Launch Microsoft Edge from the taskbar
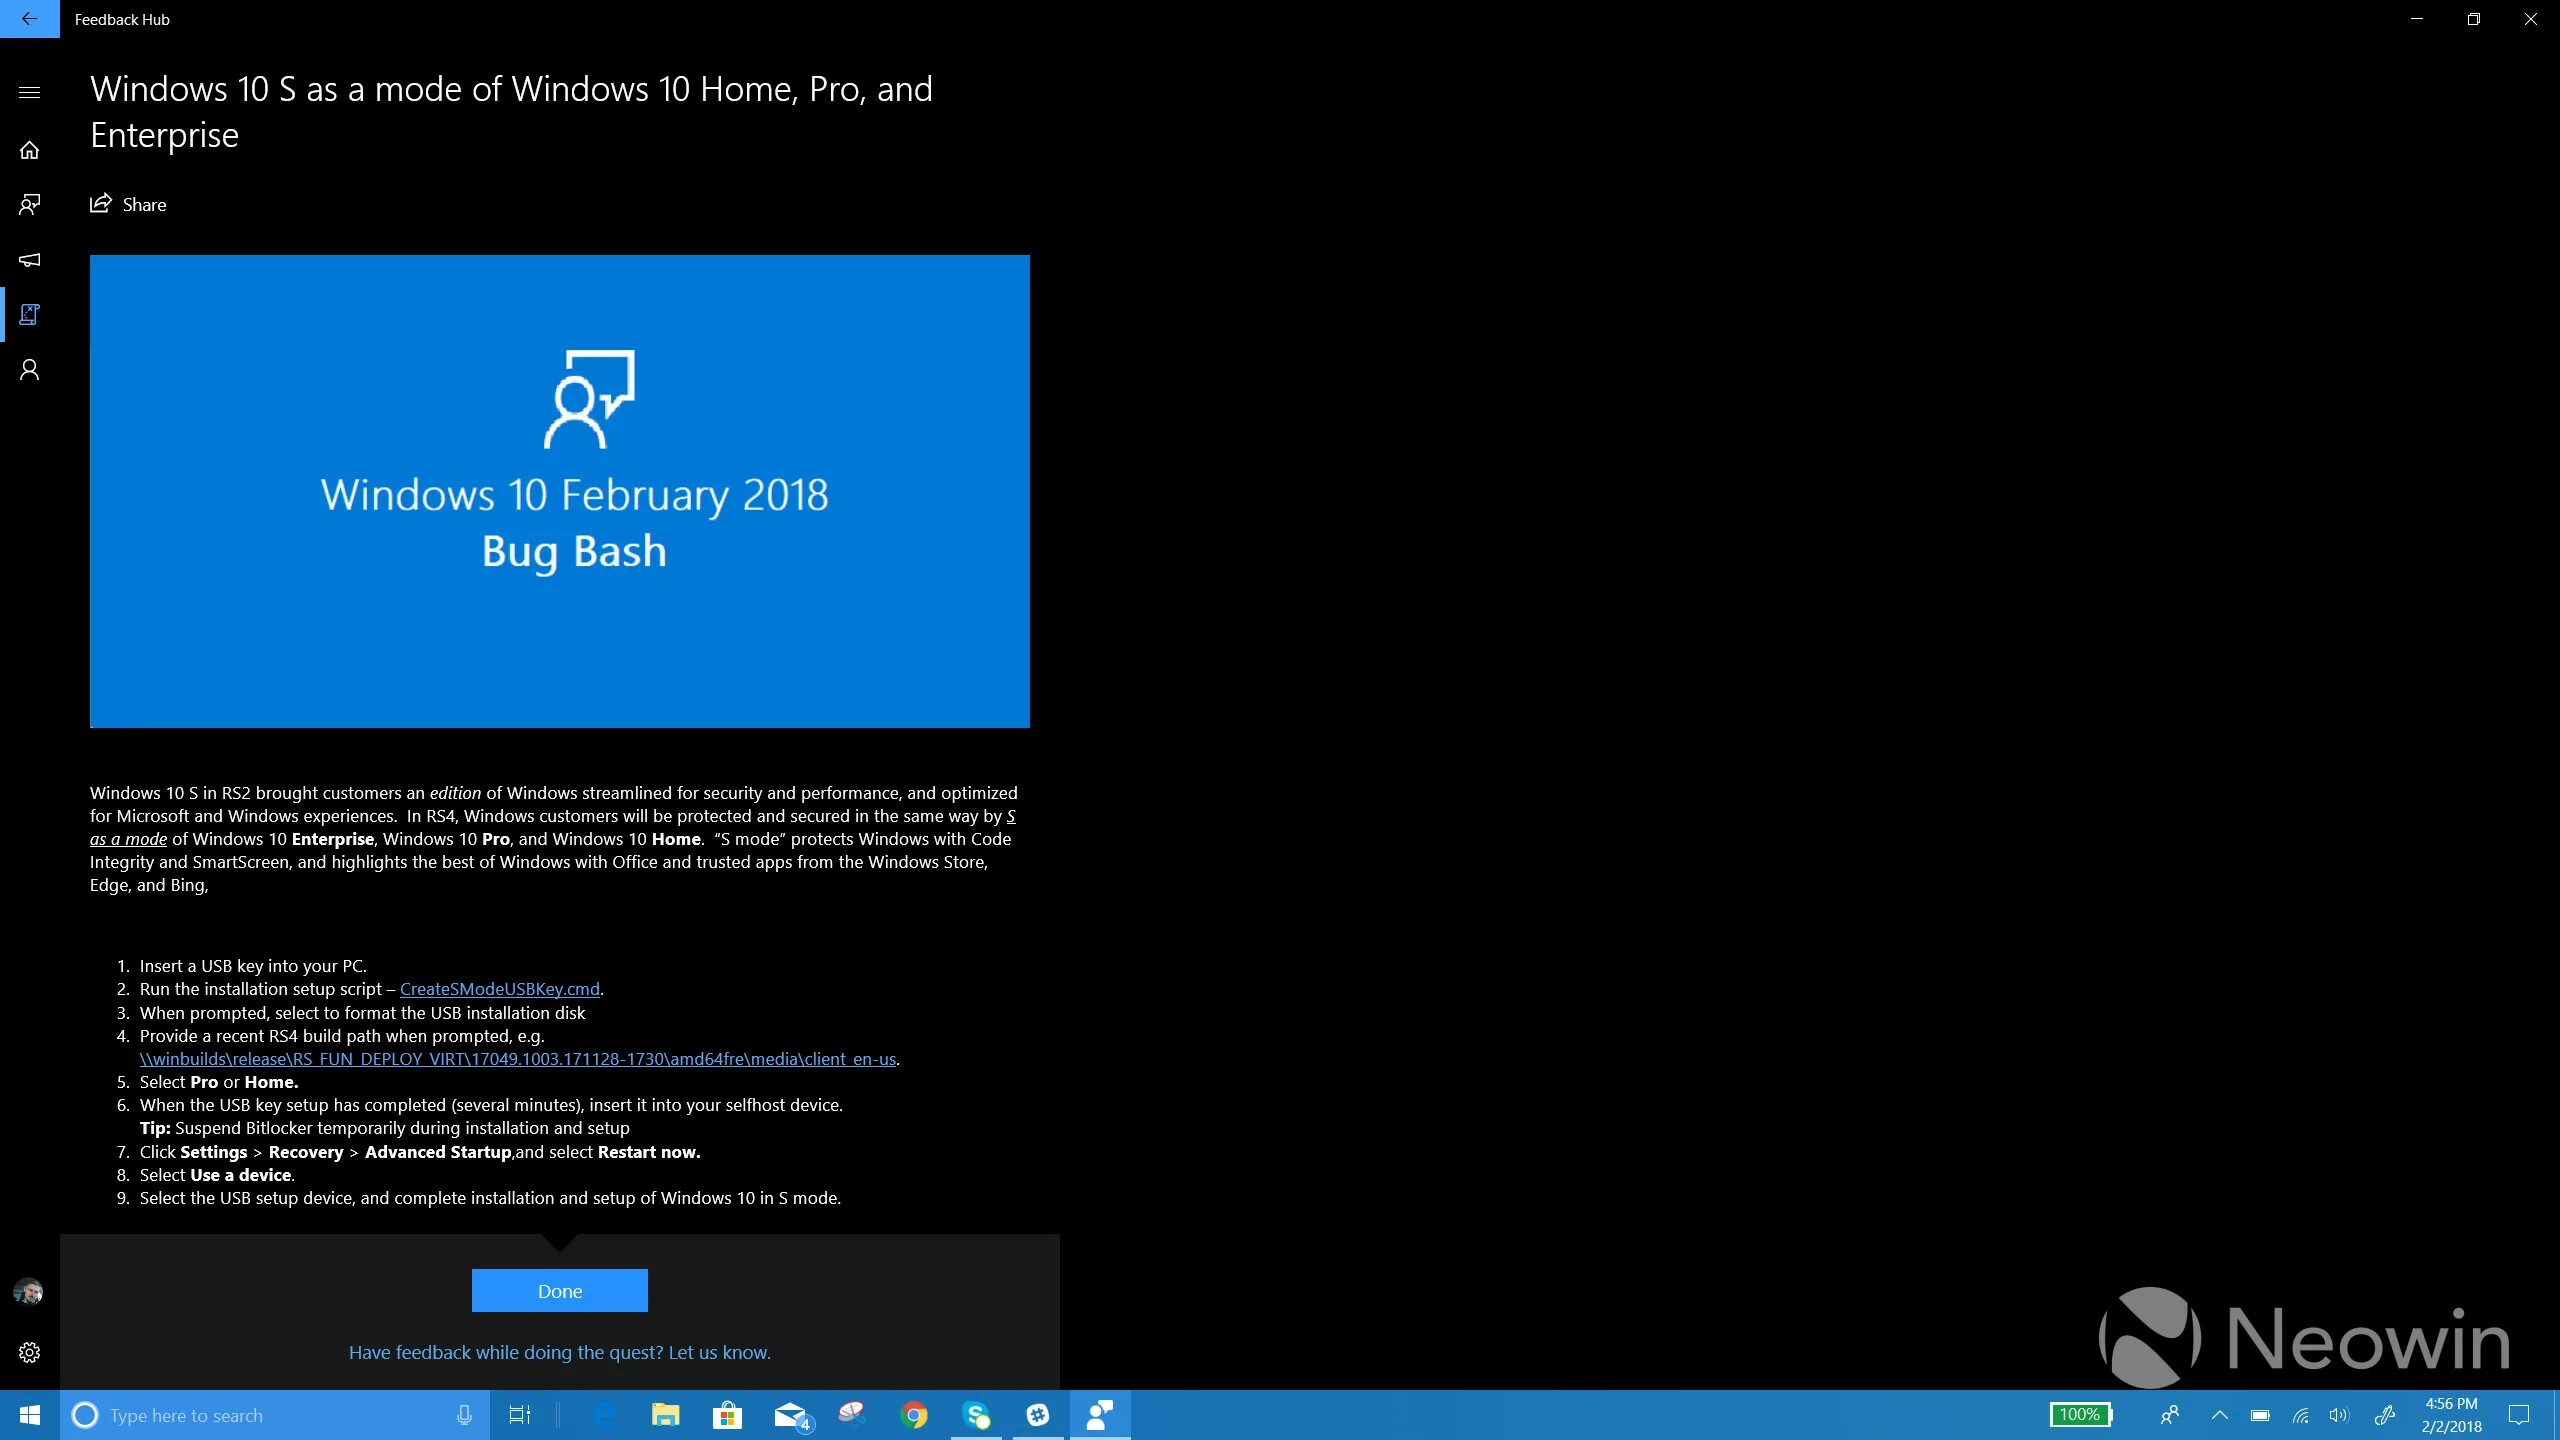2560x1440 pixels. [605, 1414]
